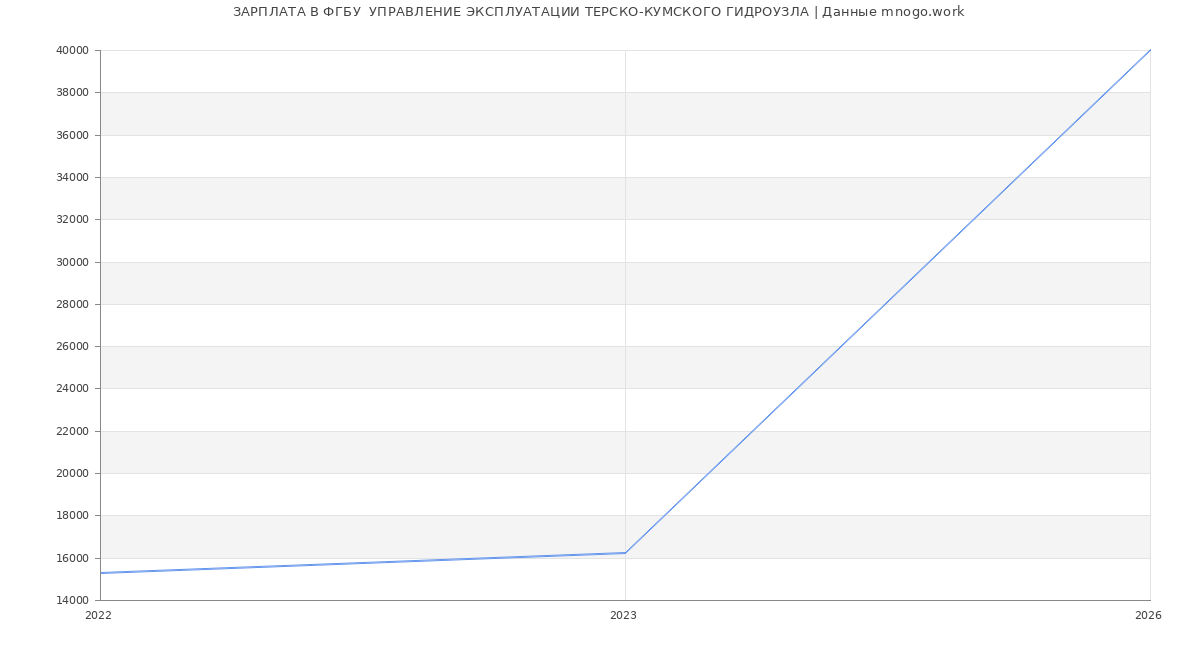
Task: Click the 34000 y-axis label
Action: point(73,177)
